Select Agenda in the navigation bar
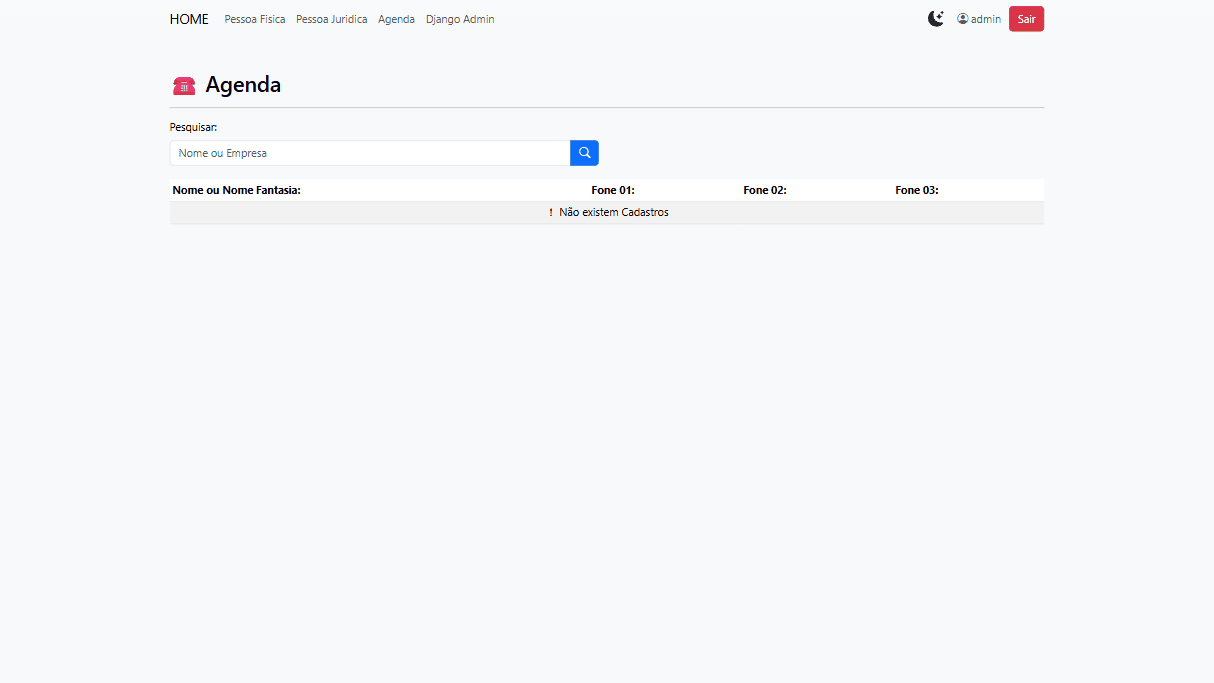The image size is (1214, 683). click(396, 19)
